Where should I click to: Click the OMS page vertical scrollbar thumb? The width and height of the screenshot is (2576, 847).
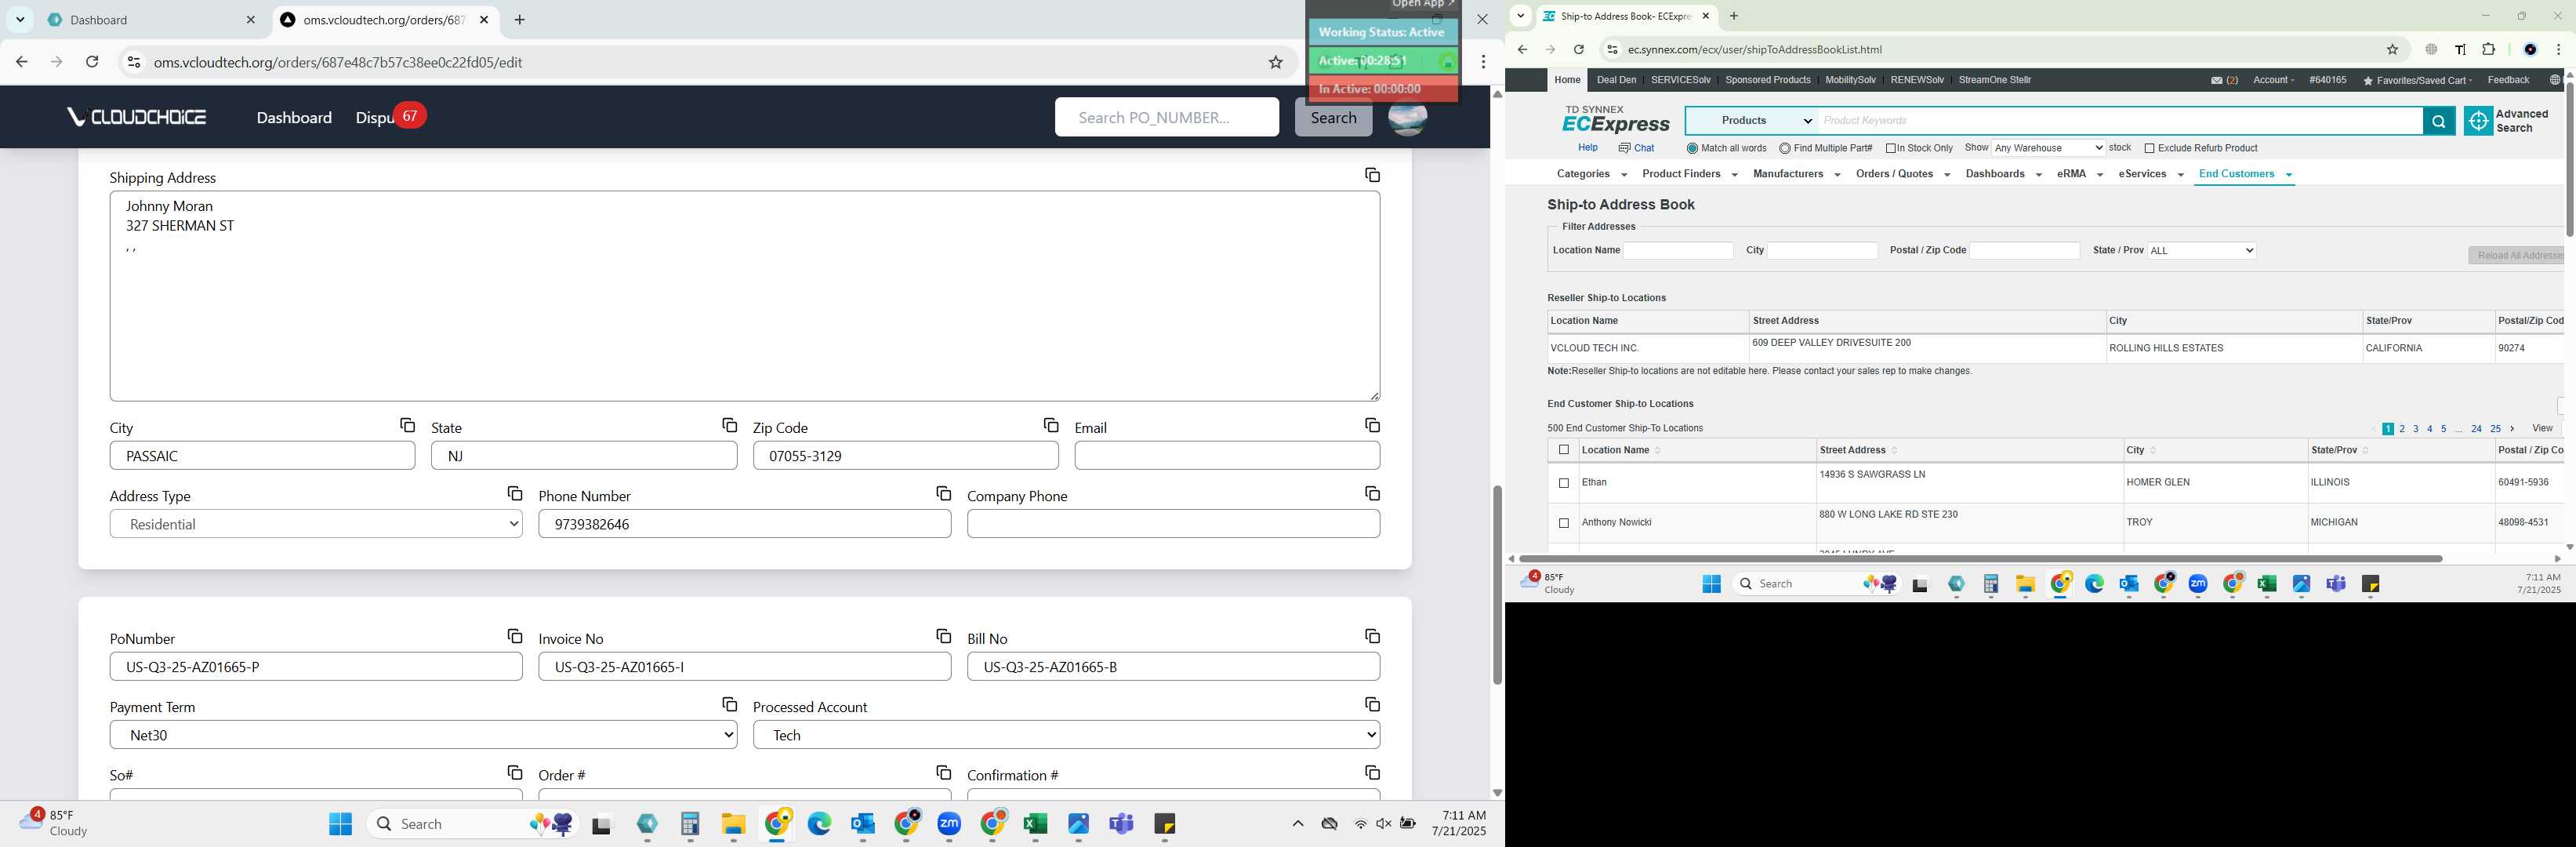coord(1497,585)
